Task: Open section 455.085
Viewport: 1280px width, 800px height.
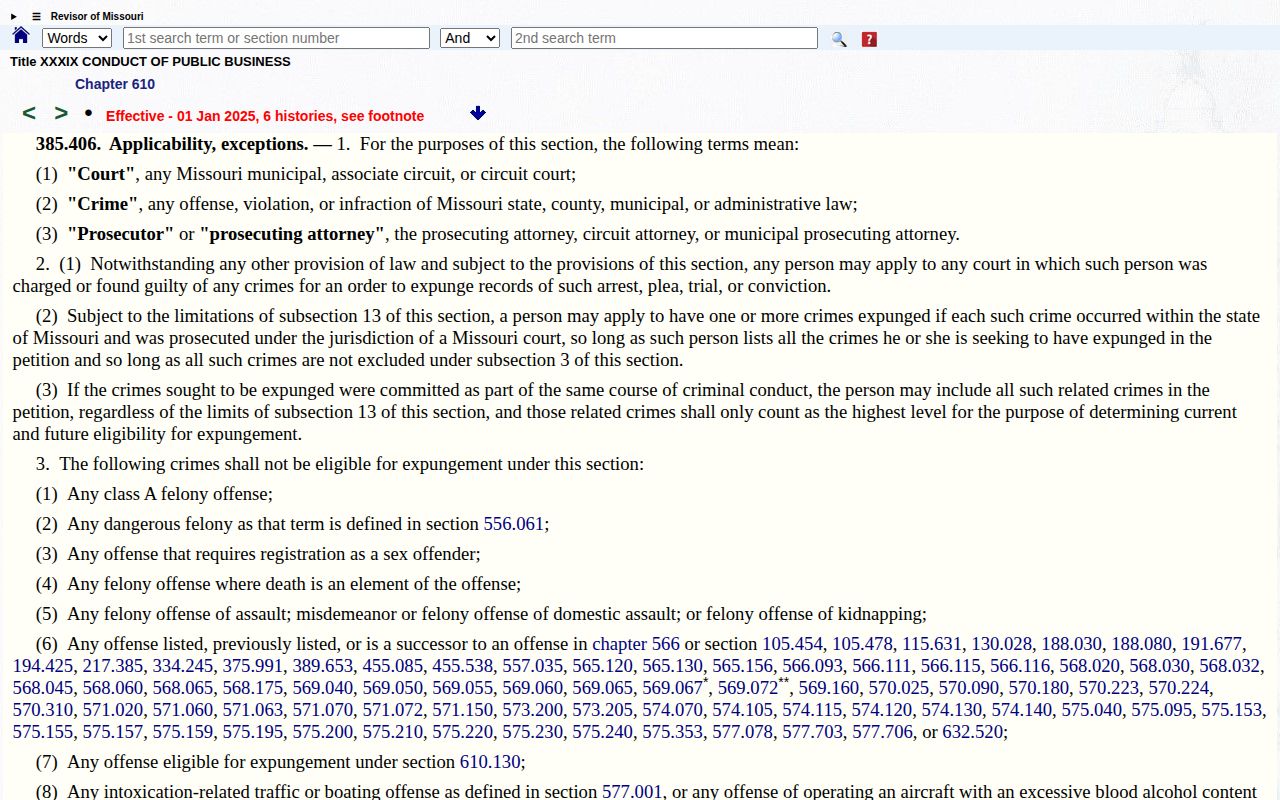Action: point(393,666)
